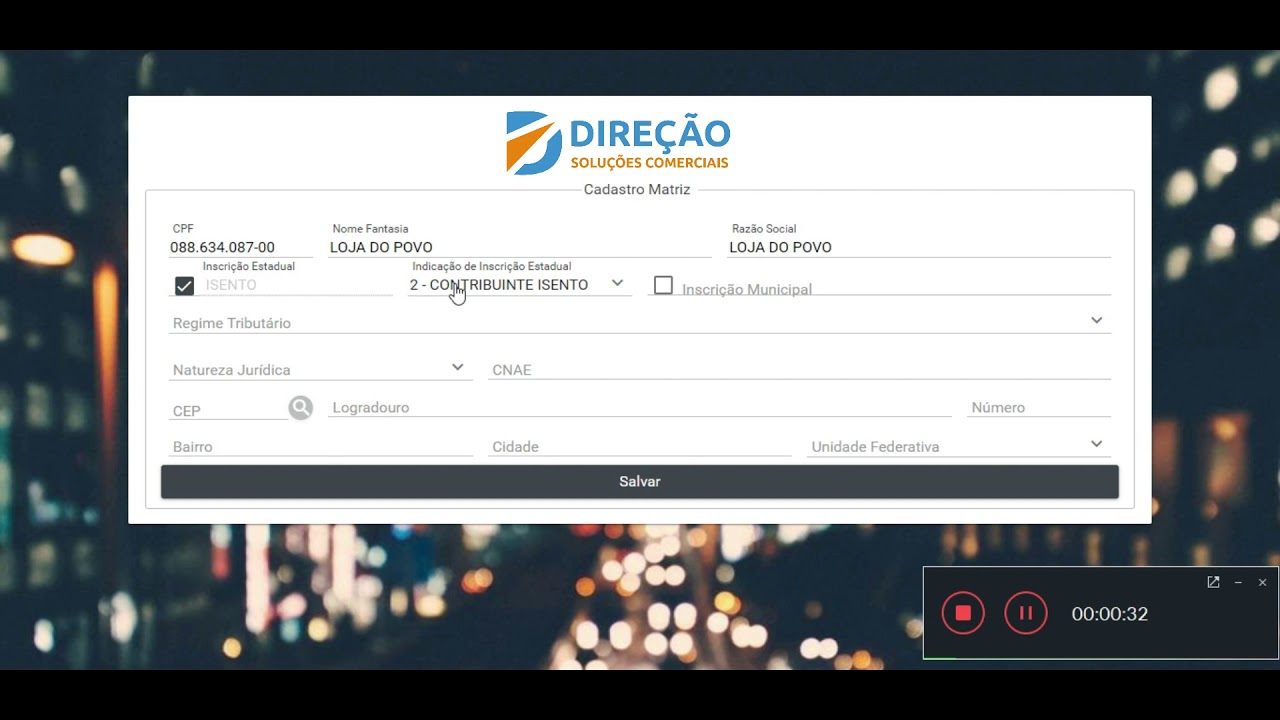Click the Logradouro input field
The height and width of the screenshot is (720, 1280).
[x=640, y=407]
